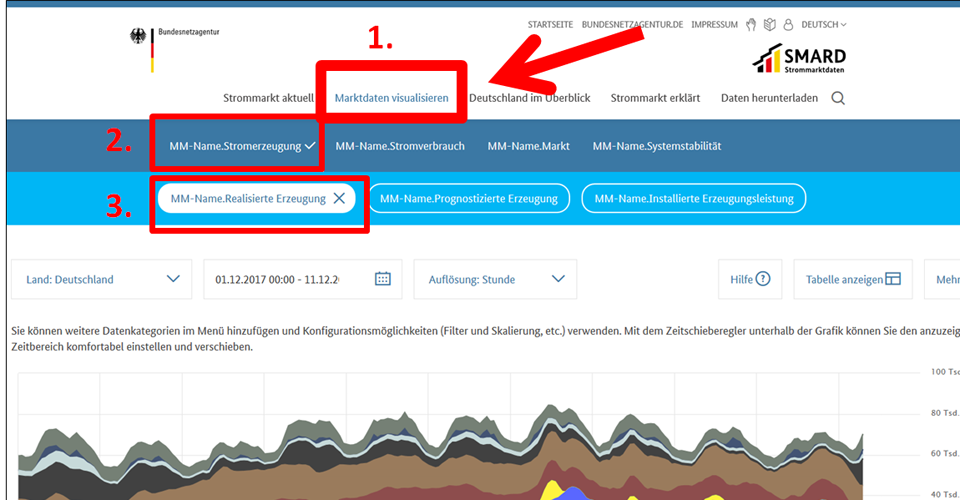Click the easy language book icon
Viewport: 960px width, 500px height.
770,24
